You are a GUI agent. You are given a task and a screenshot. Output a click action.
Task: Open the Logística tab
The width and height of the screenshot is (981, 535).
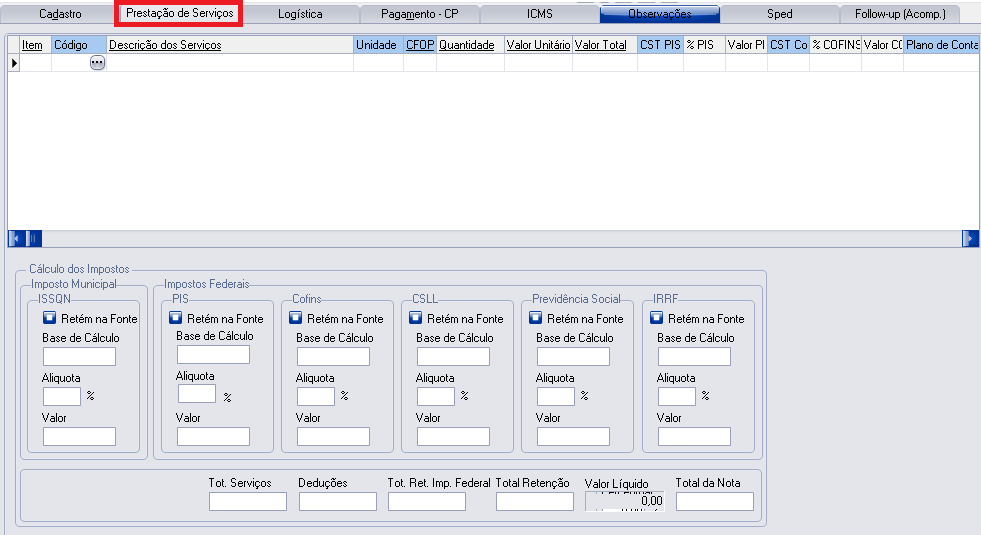(300, 15)
